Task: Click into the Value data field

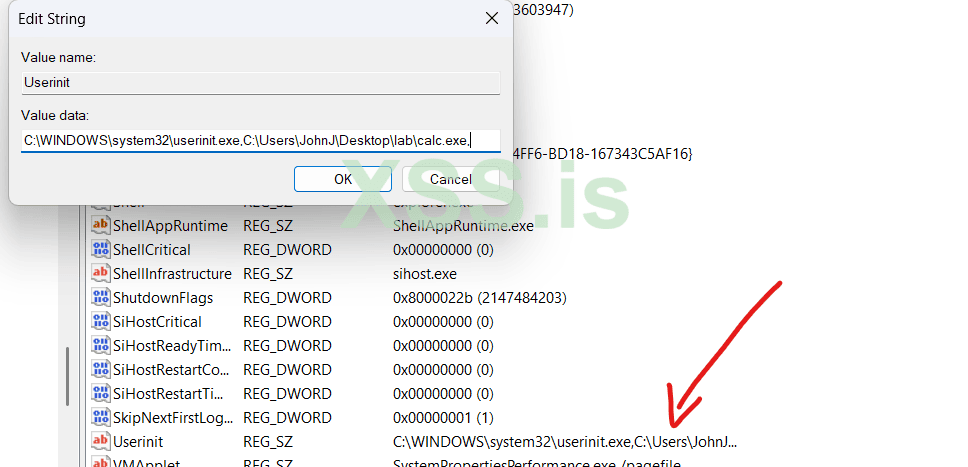Action: point(261,140)
